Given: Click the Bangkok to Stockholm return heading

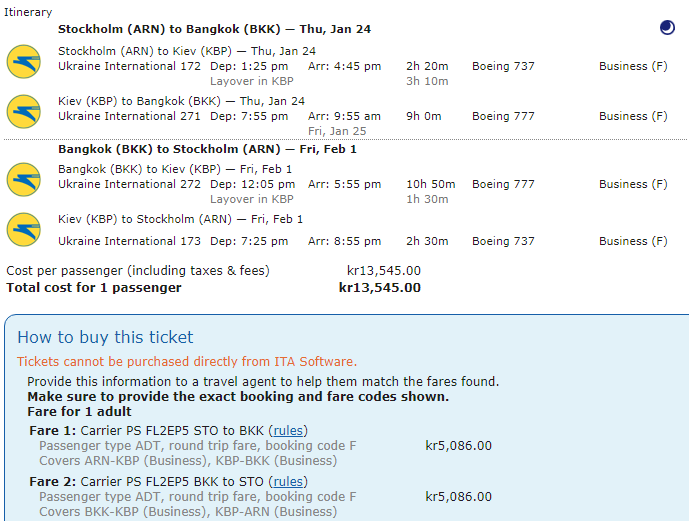Looking at the screenshot, I should (x=207, y=149).
